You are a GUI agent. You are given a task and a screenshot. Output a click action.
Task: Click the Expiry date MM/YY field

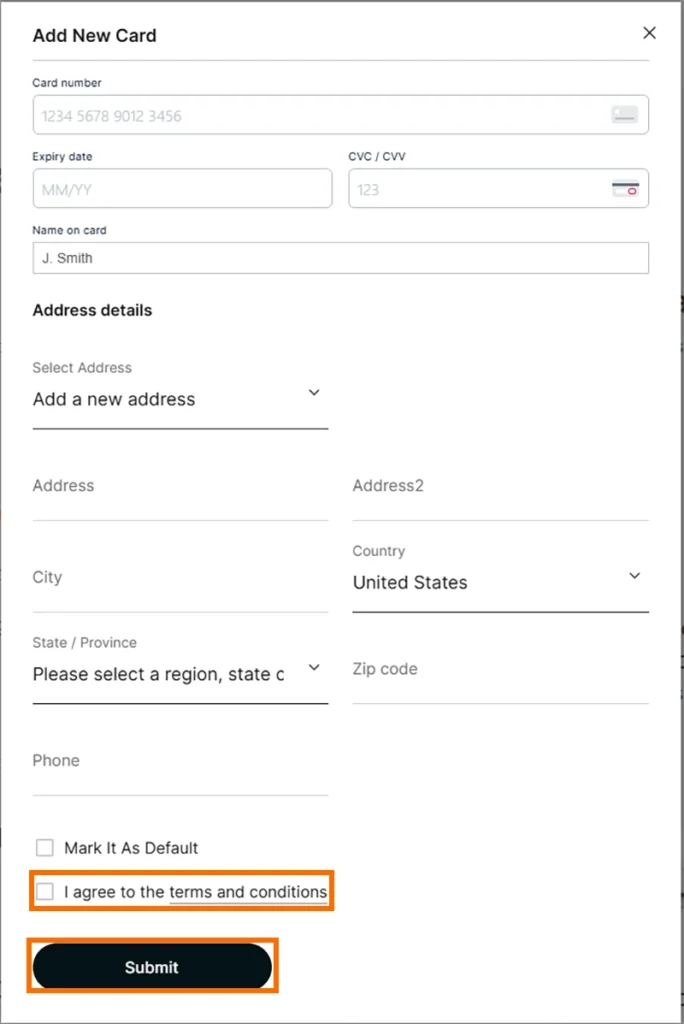pyautogui.click(x=182, y=189)
